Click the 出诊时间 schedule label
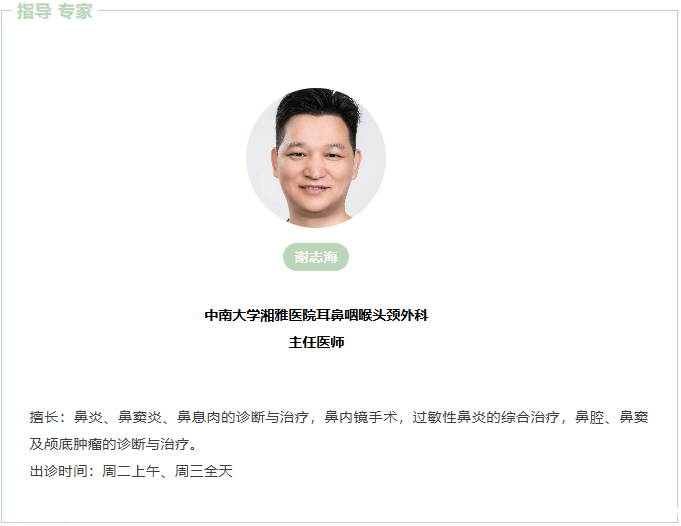681x526 pixels. coord(59,471)
